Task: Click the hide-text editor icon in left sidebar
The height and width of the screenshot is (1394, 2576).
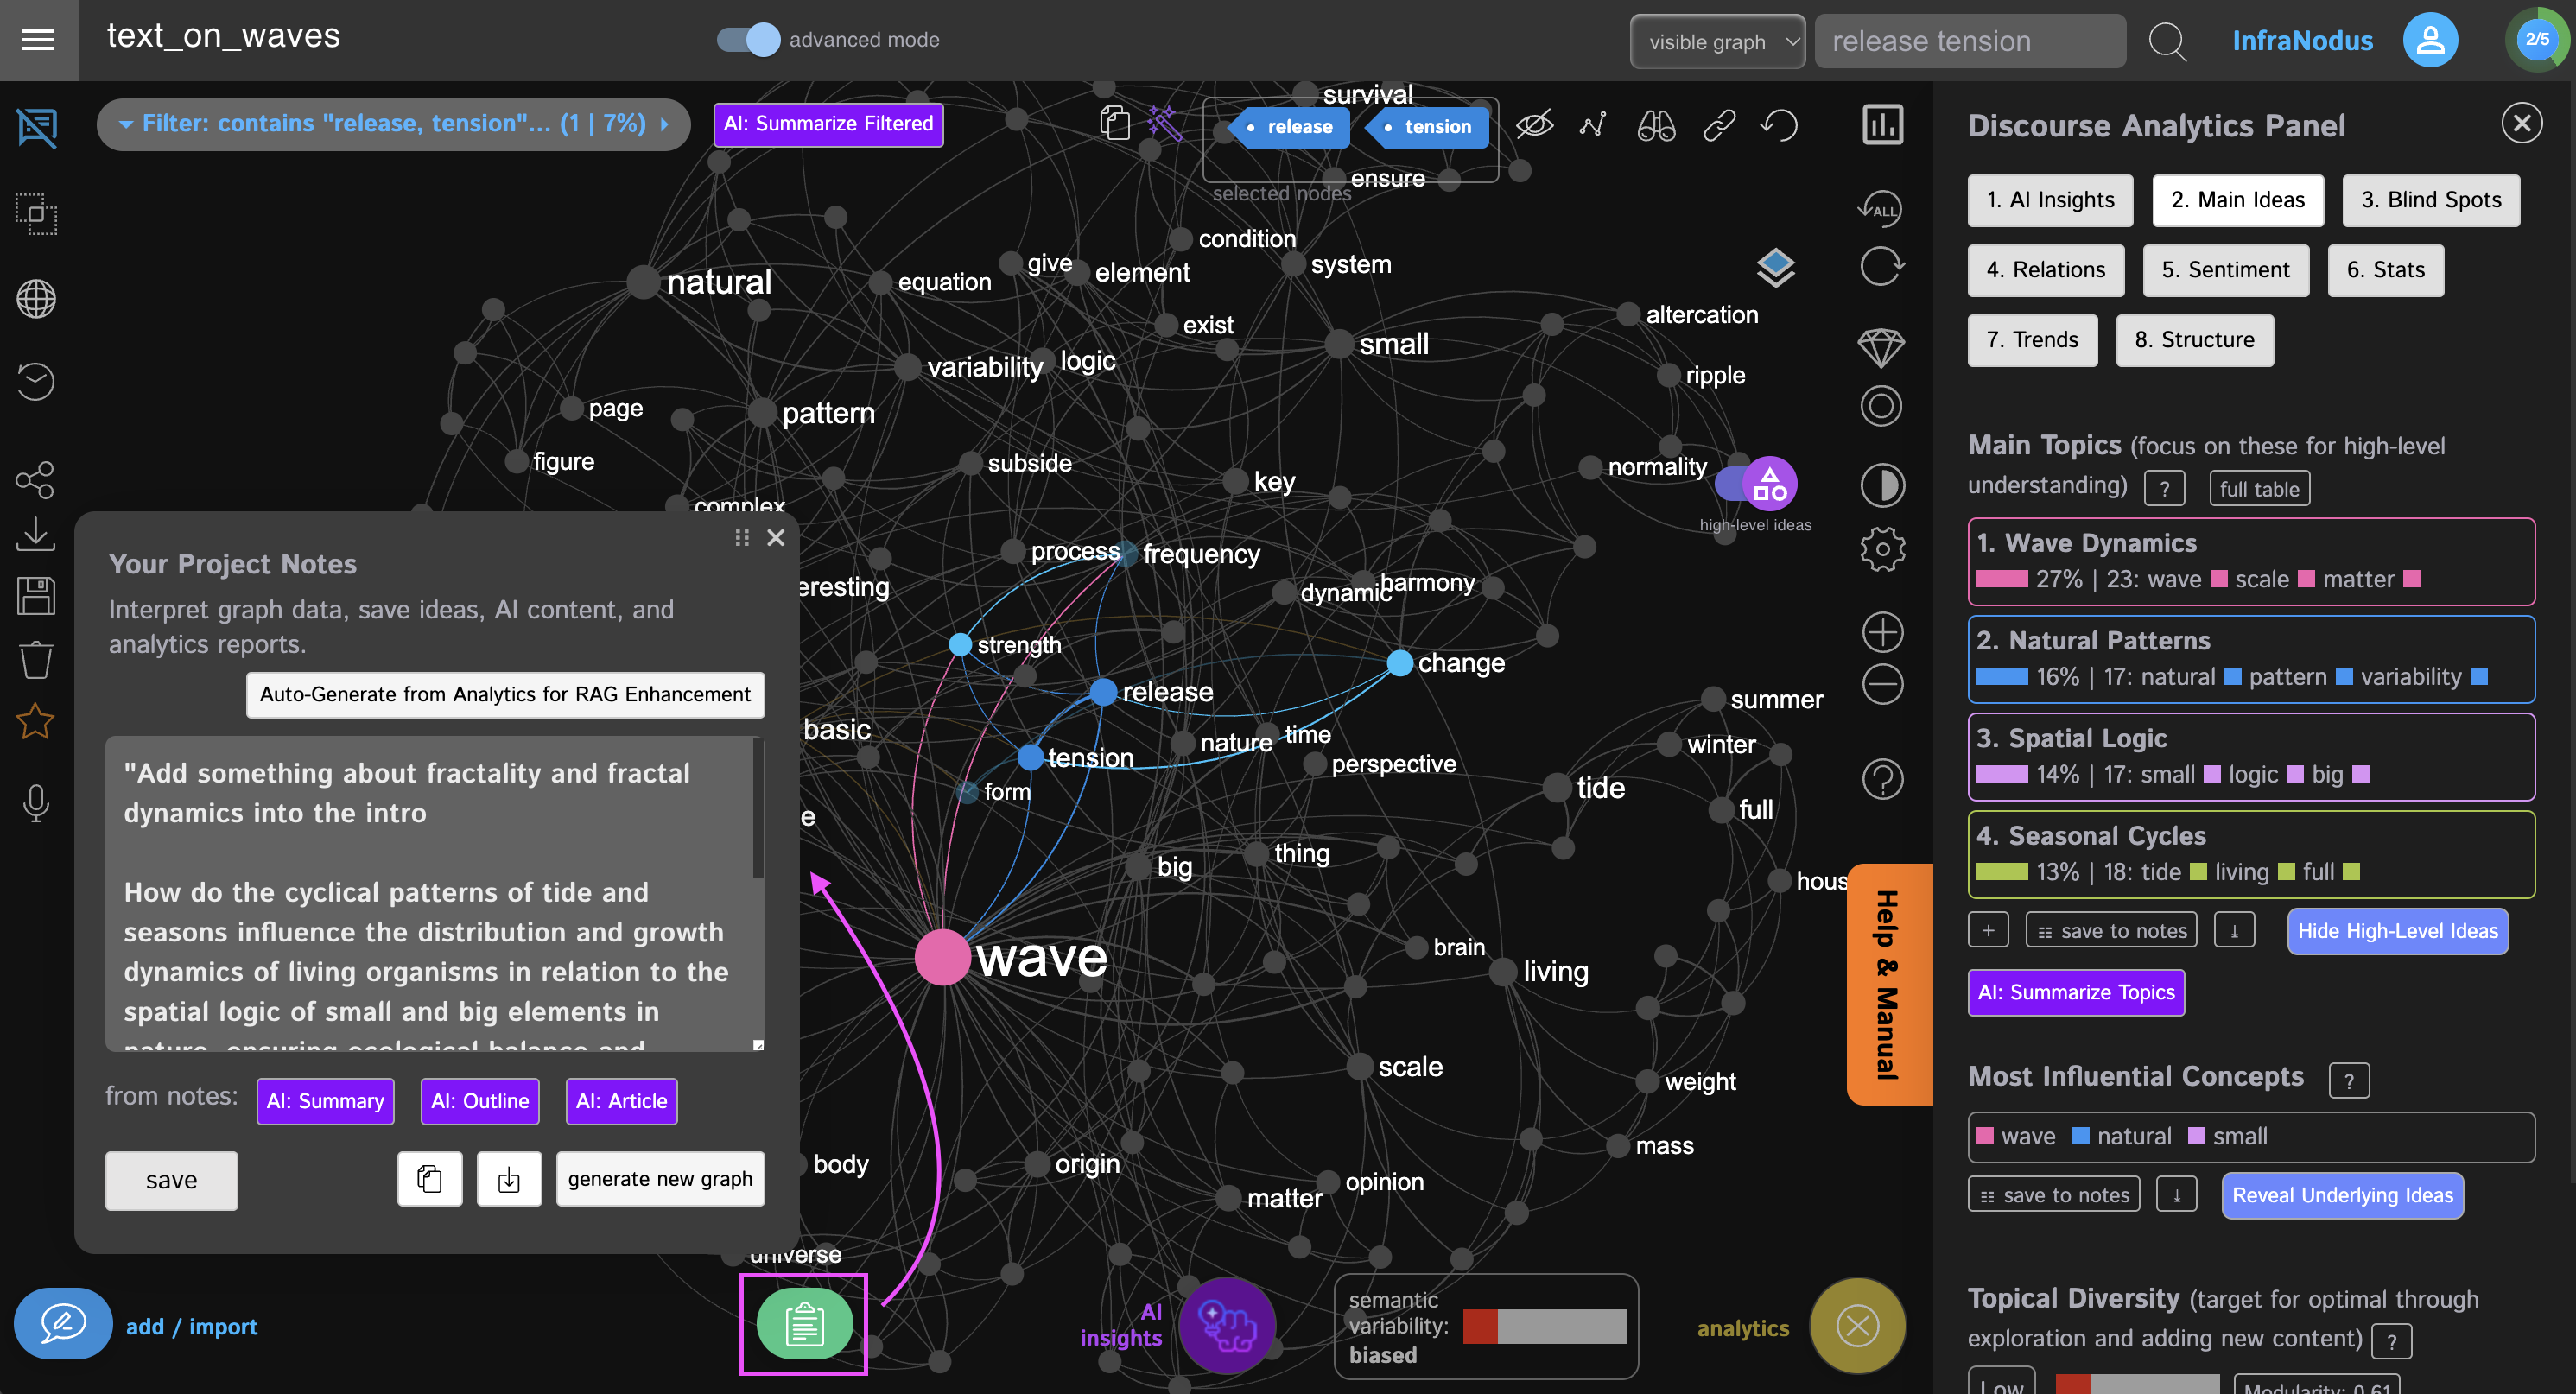Action: (37, 127)
